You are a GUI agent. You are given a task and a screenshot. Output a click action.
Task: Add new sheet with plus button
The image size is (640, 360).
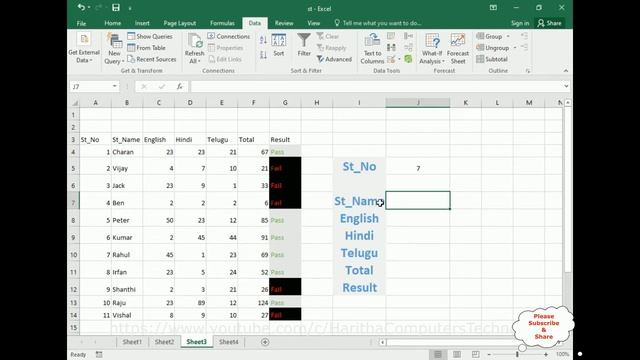pyautogui.click(x=265, y=342)
